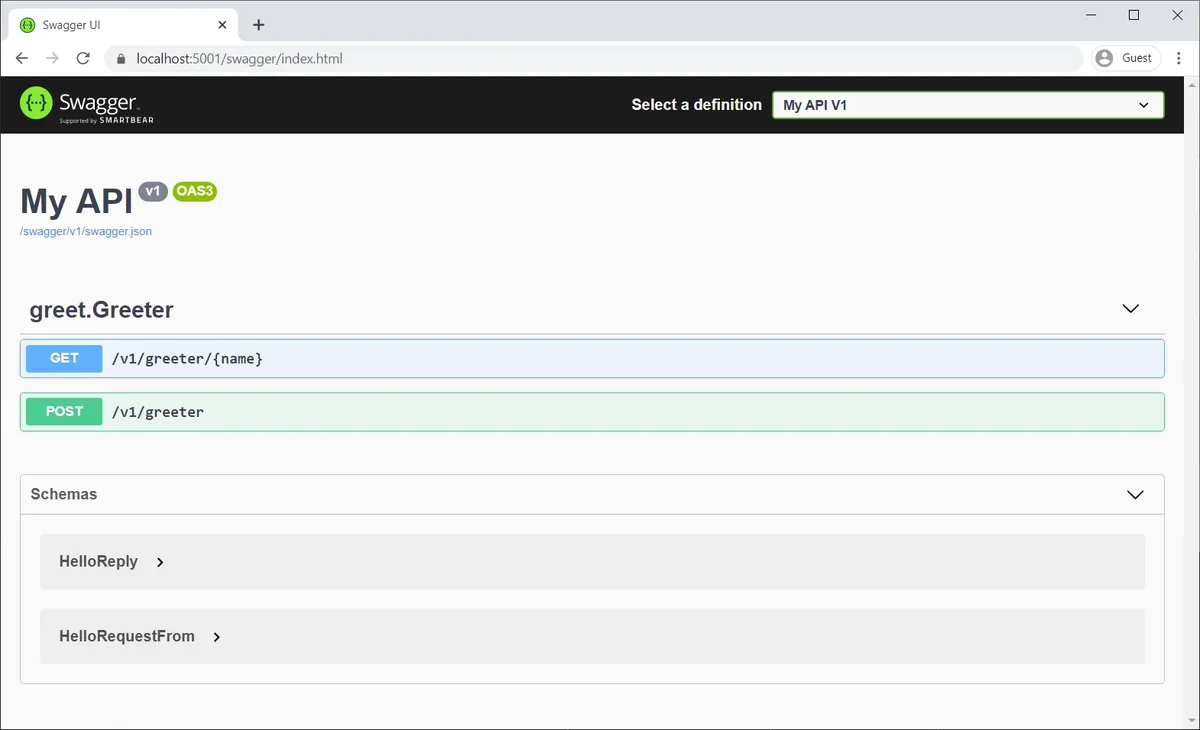Viewport: 1200px width, 730px height.
Task: Open a new browser tab
Action: [258, 24]
